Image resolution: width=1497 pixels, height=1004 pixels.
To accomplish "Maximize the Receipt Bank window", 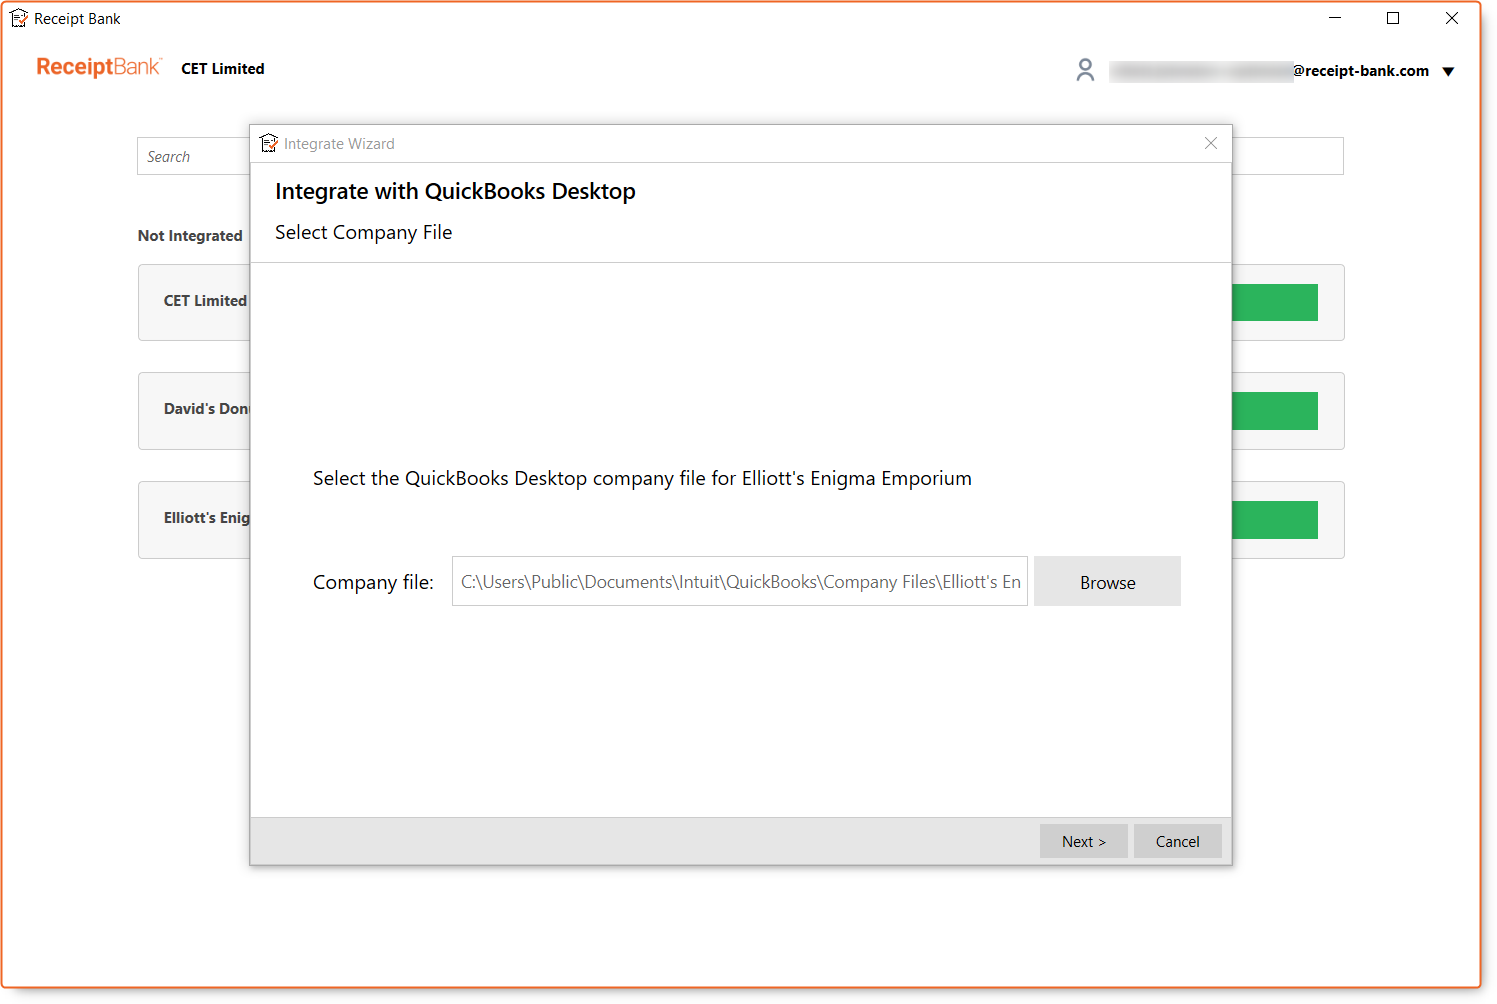I will pyautogui.click(x=1393, y=18).
